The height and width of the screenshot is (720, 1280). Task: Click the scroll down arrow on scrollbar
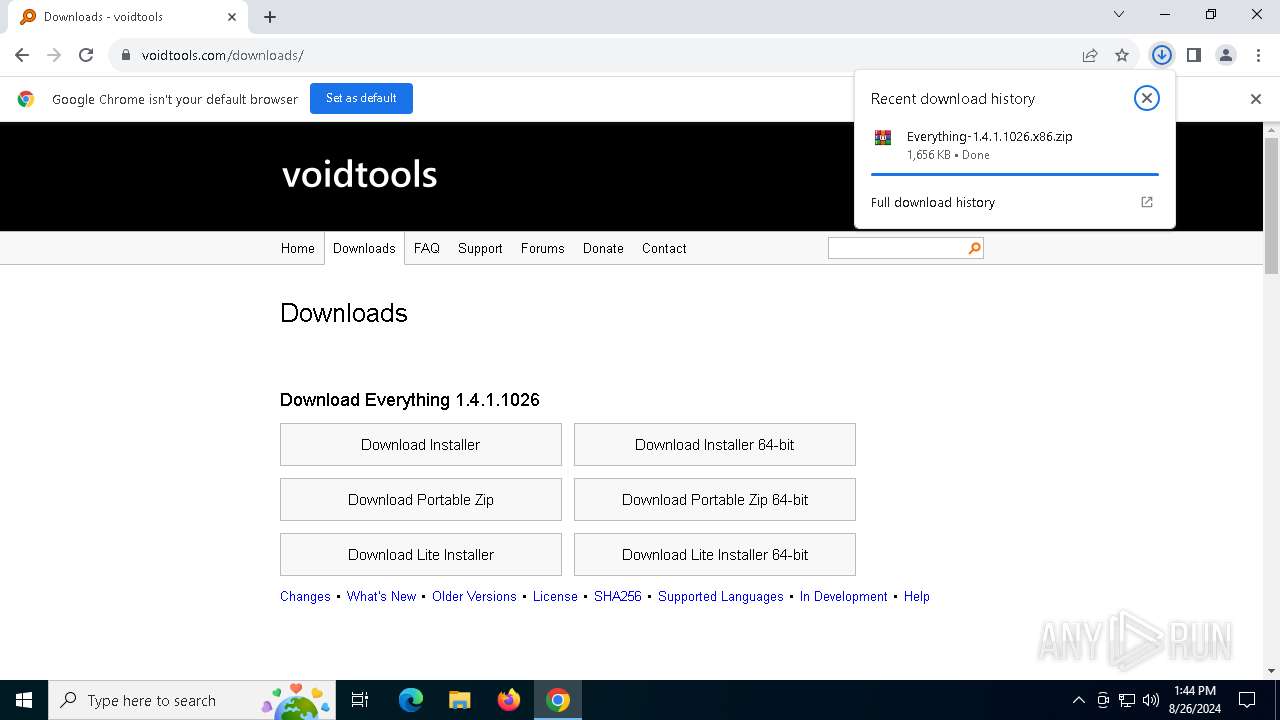[x=1272, y=671]
